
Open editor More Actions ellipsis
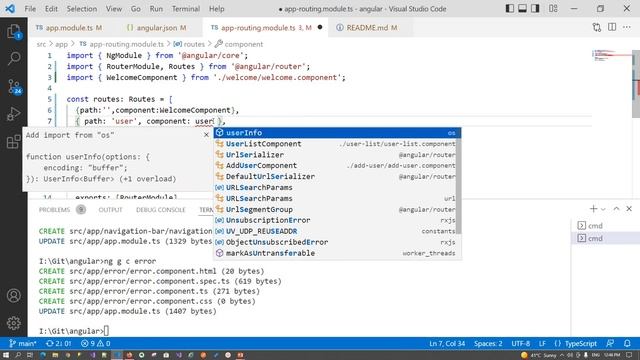tap(627, 27)
